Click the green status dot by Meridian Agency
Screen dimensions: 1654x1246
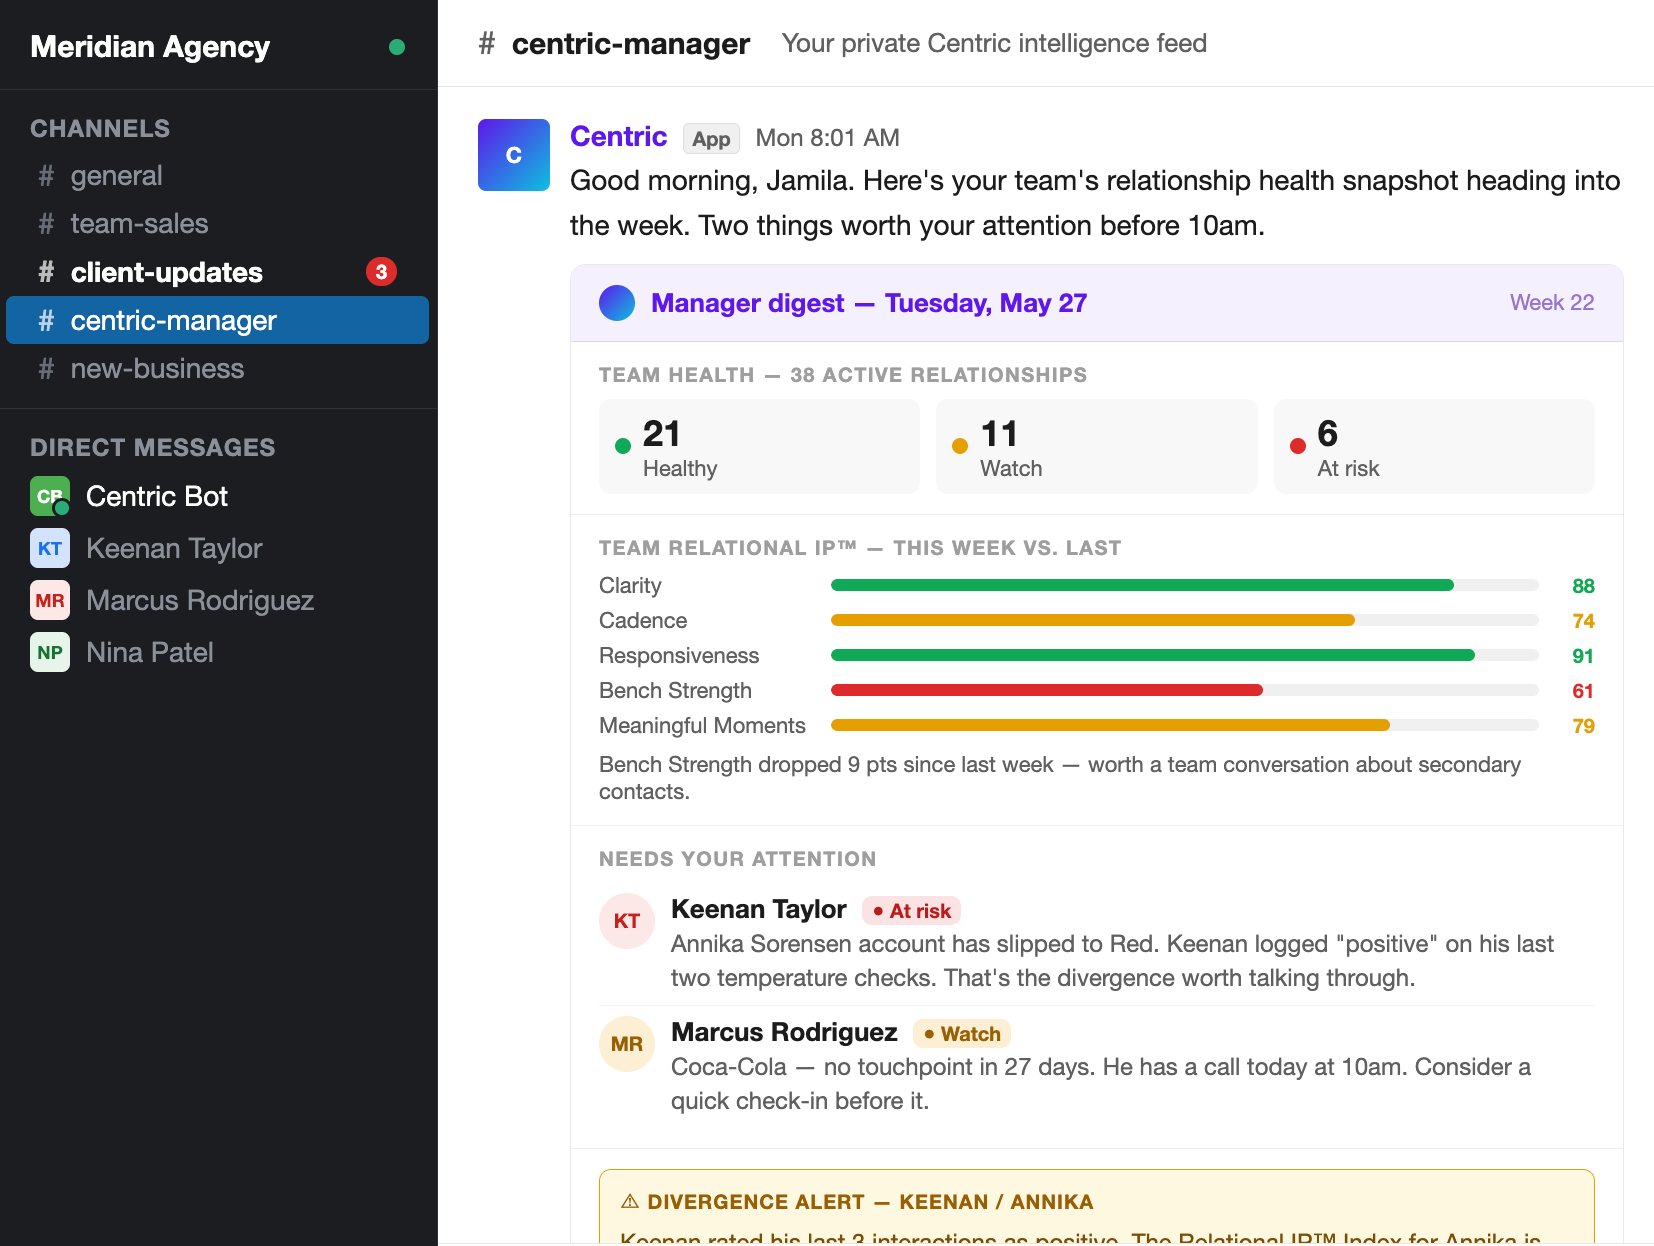[397, 47]
